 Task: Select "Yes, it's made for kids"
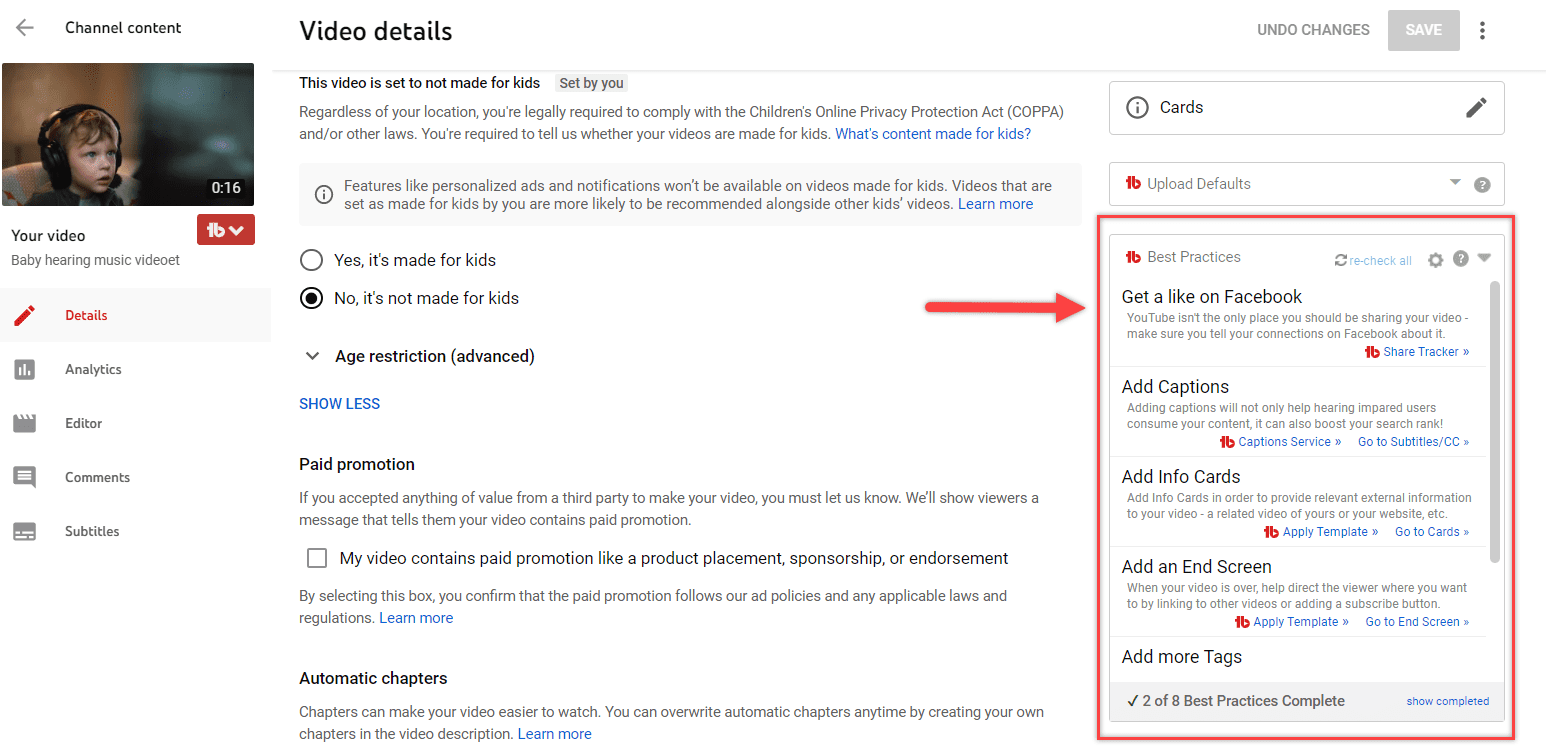point(312,260)
